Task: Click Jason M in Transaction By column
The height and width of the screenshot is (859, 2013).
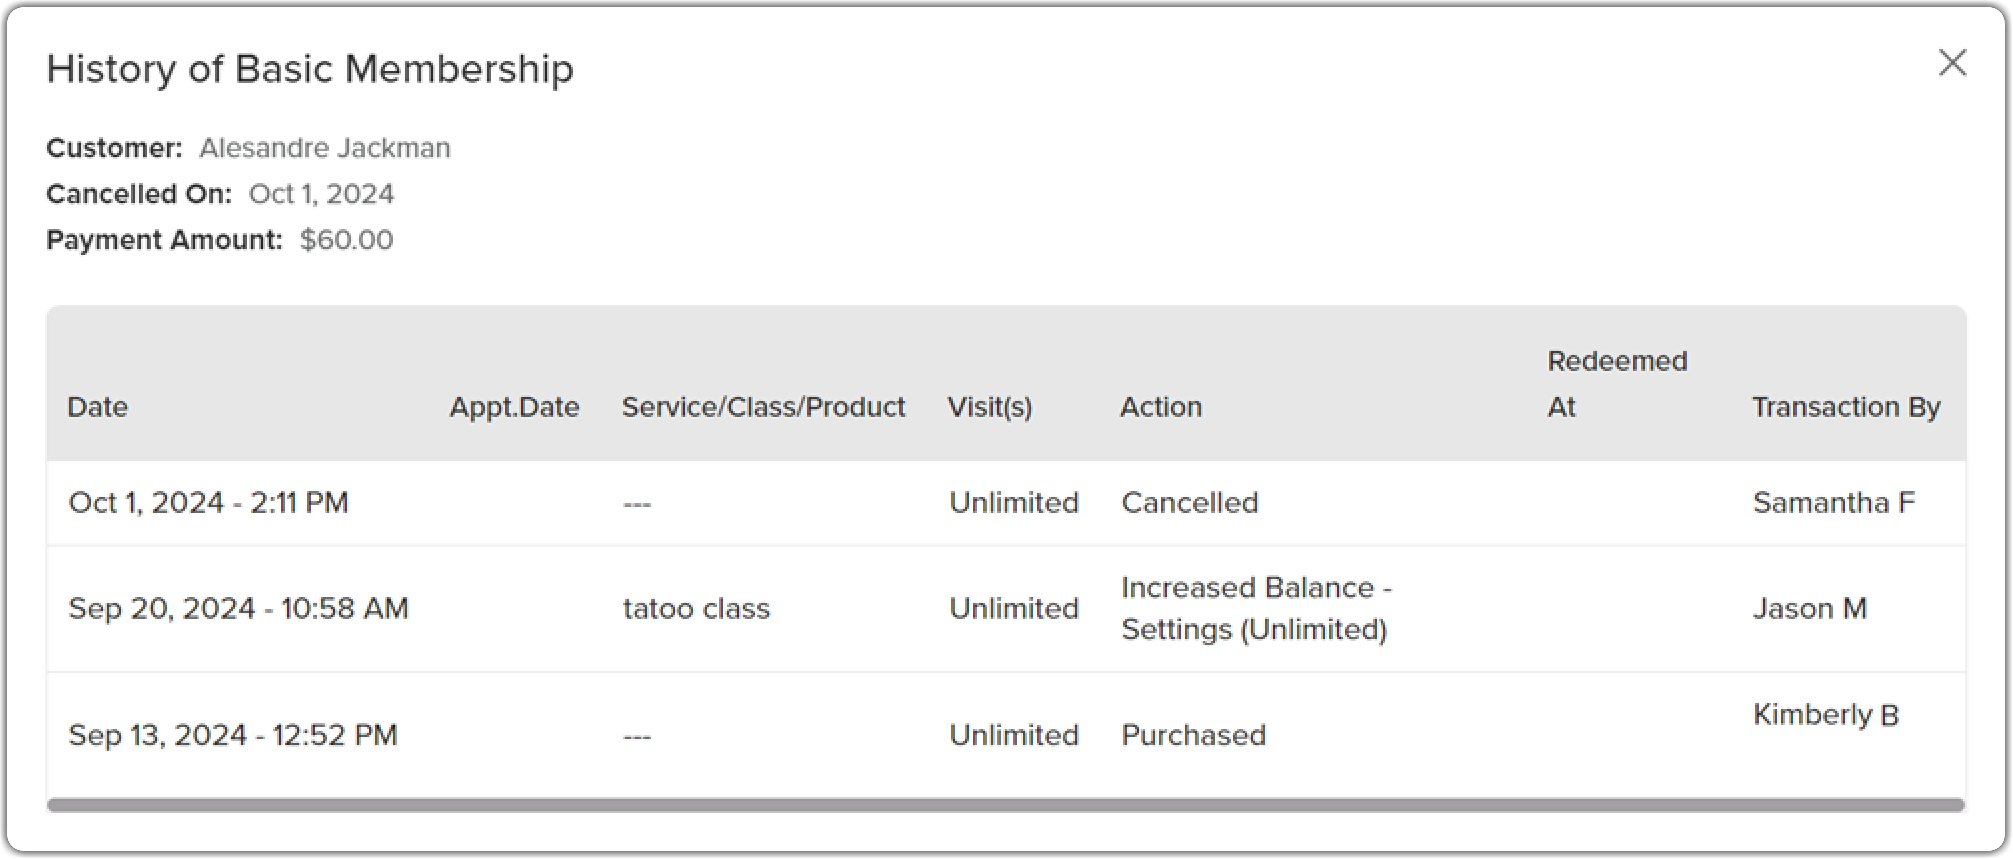Action: click(x=1810, y=608)
